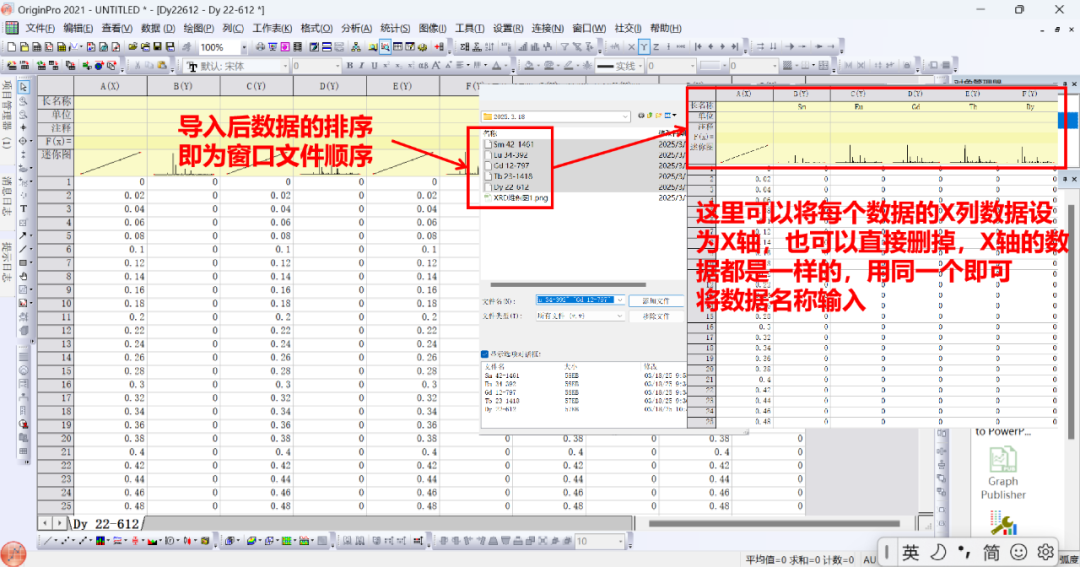Click the Greek symbols αβ icon

(423, 65)
